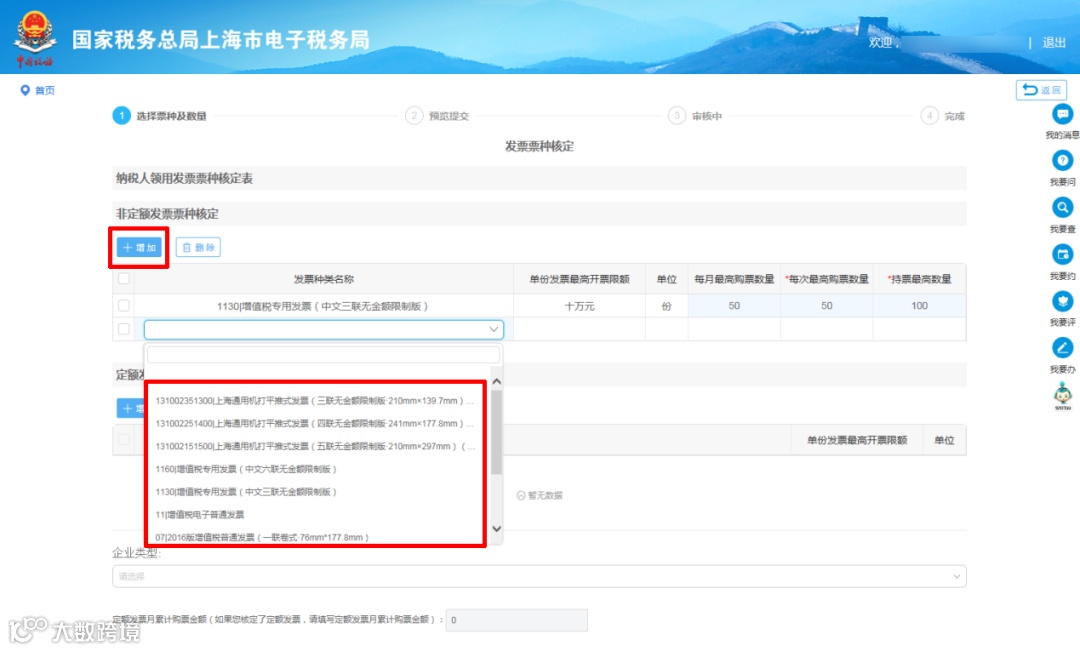Click the 定额发票月累计购票金额 field showing 0
The height and width of the screenshot is (651, 1080).
pos(517,620)
